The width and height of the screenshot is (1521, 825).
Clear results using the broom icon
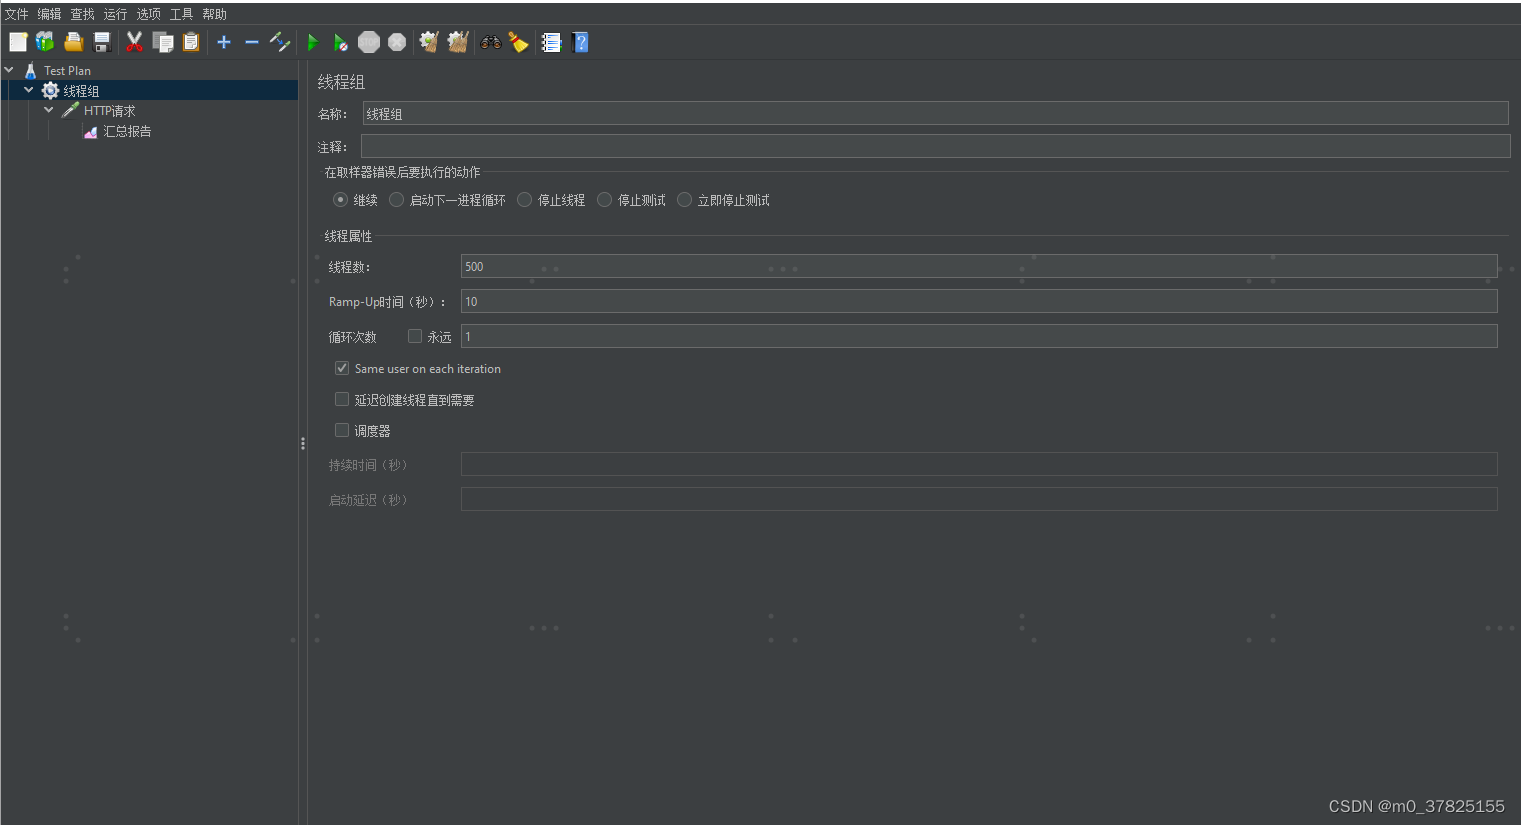(518, 42)
